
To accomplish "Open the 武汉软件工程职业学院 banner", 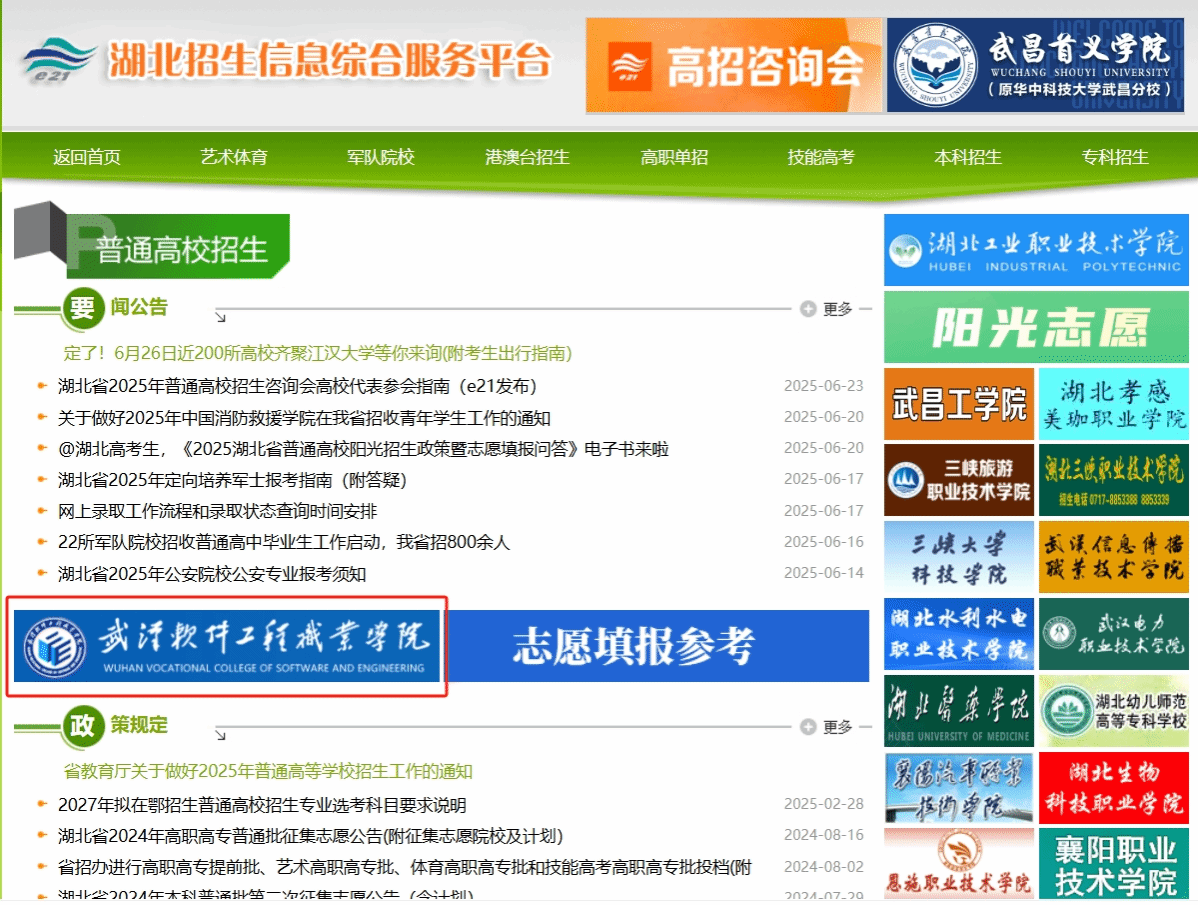I will click(x=227, y=646).
